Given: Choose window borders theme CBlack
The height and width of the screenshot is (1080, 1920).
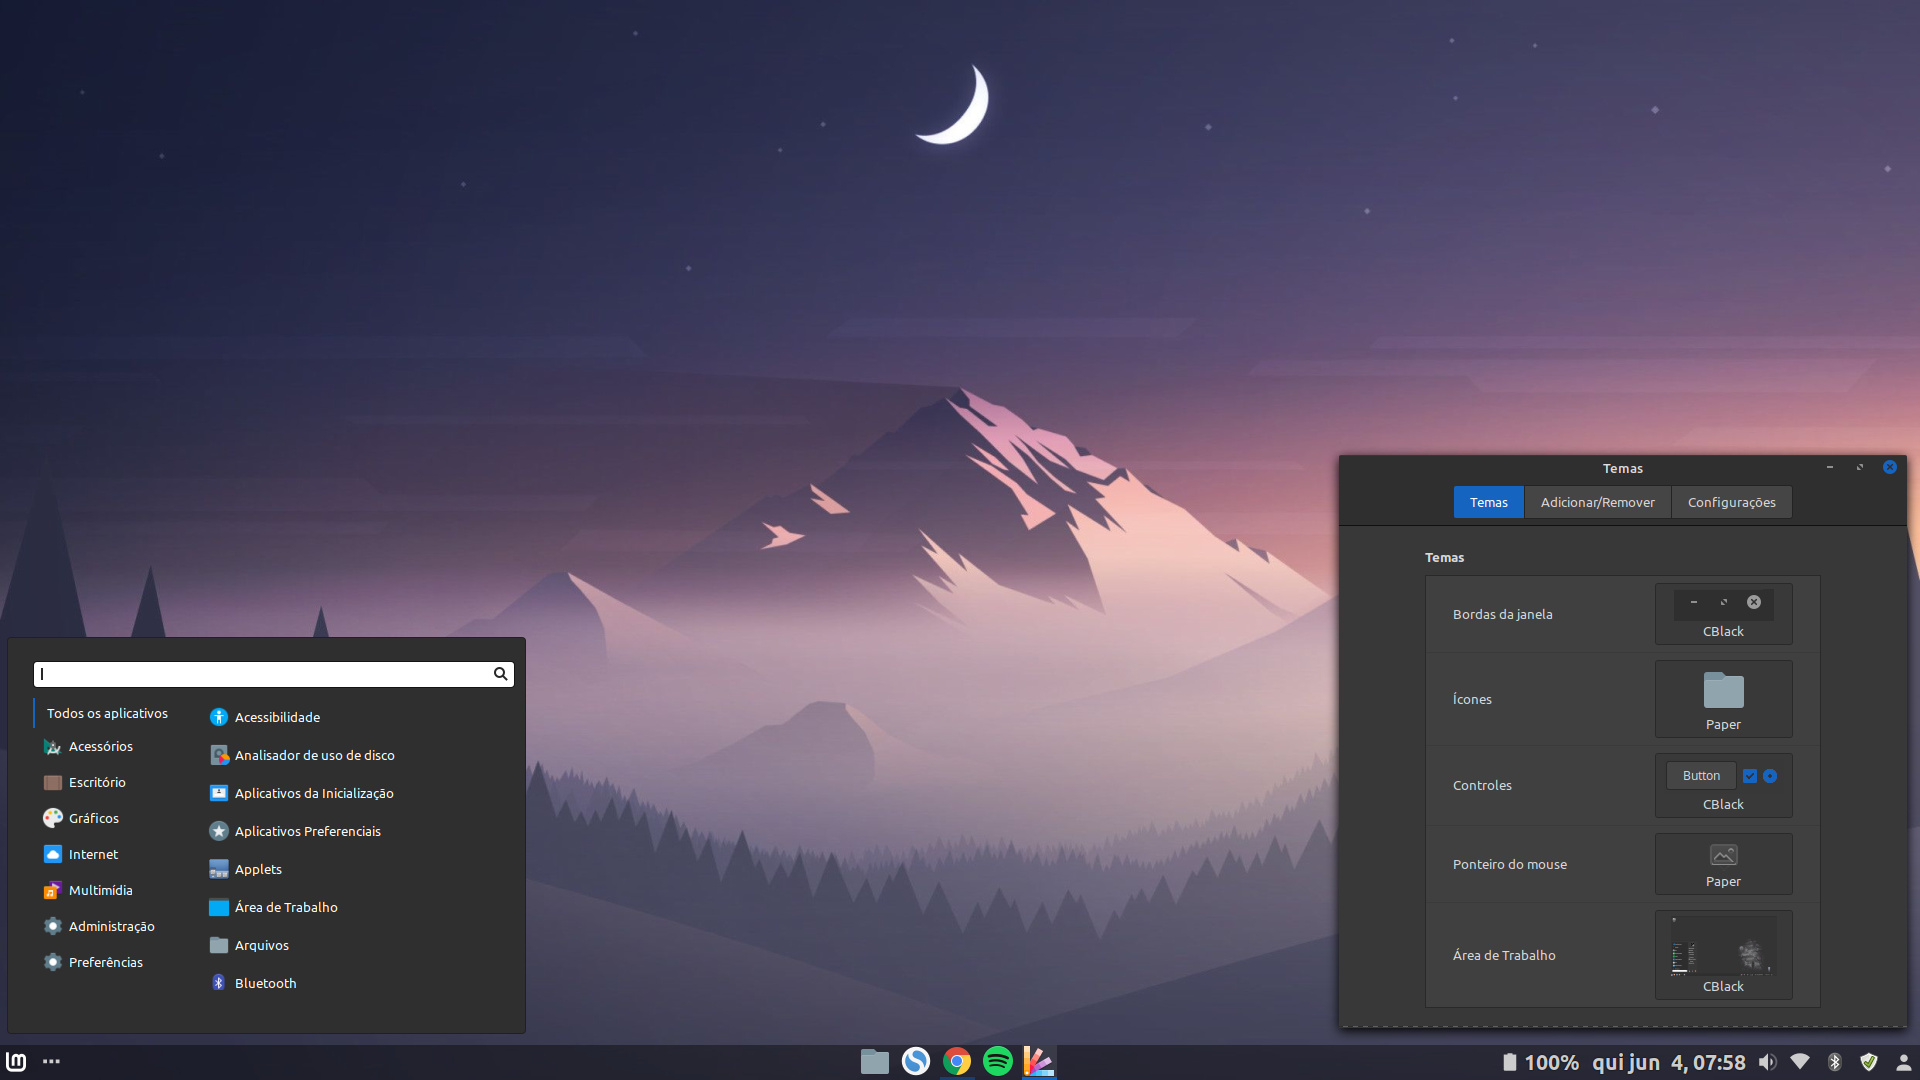Looking at the screenshot, I should (1723, 614).
